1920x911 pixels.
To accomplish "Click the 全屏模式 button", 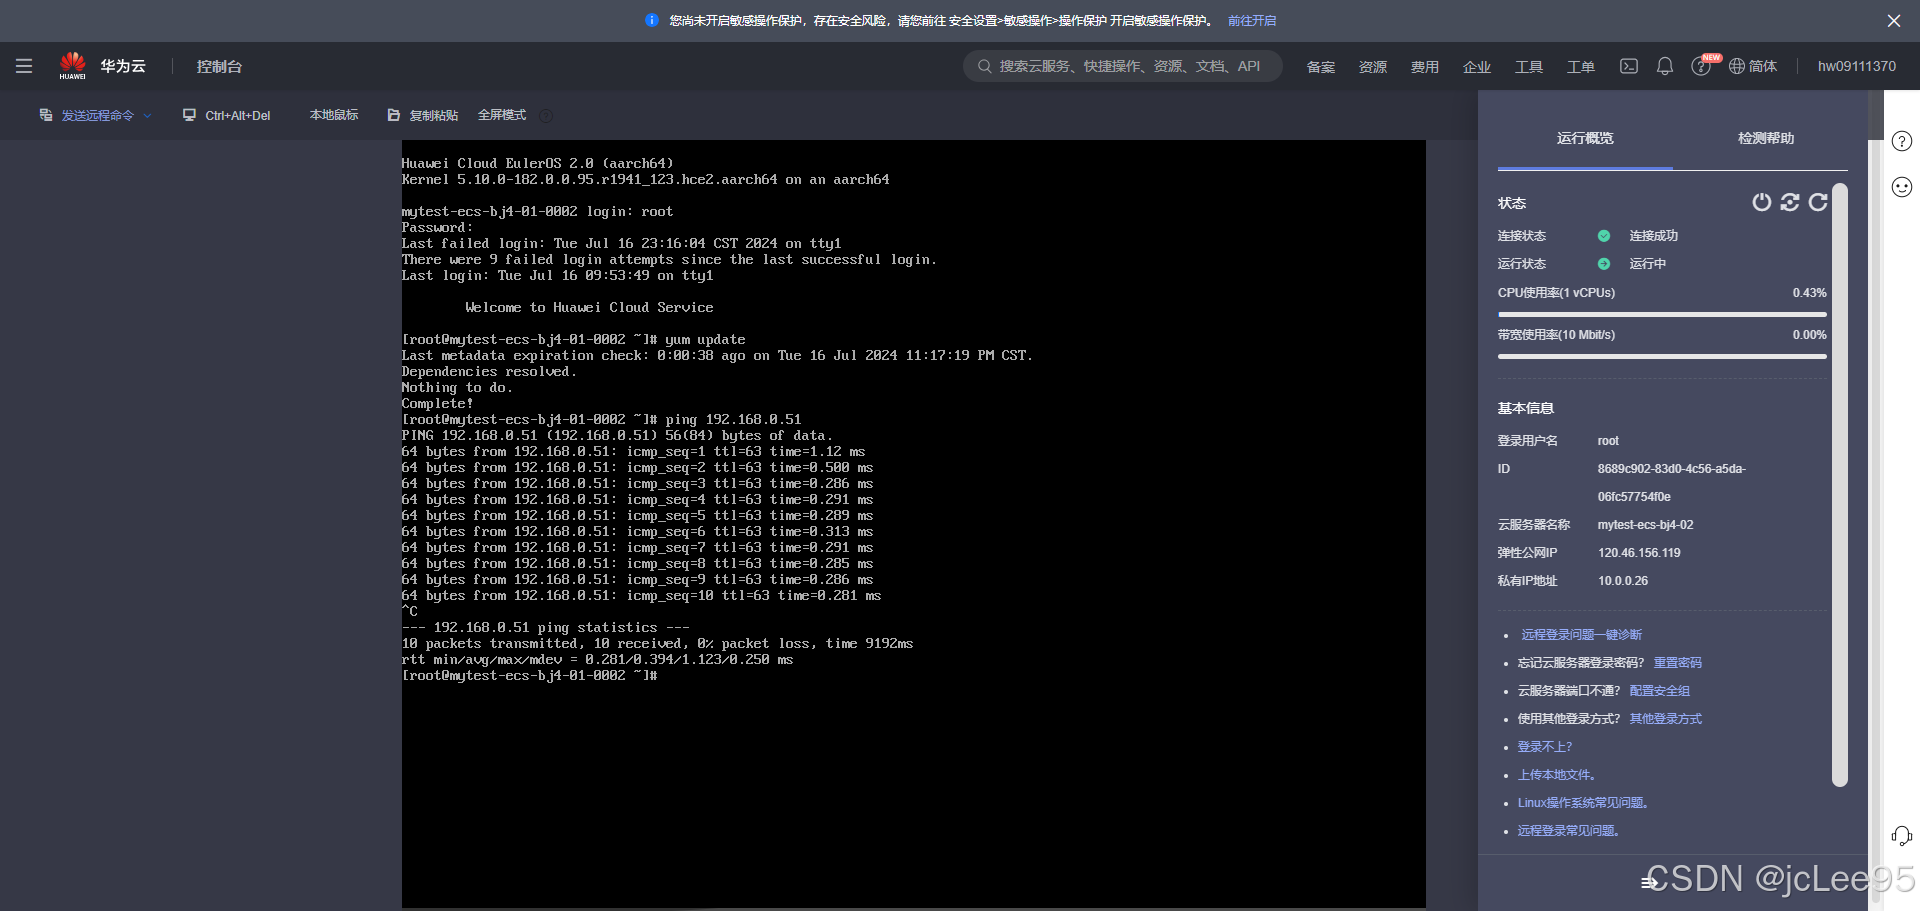I will tap(502, 115).
